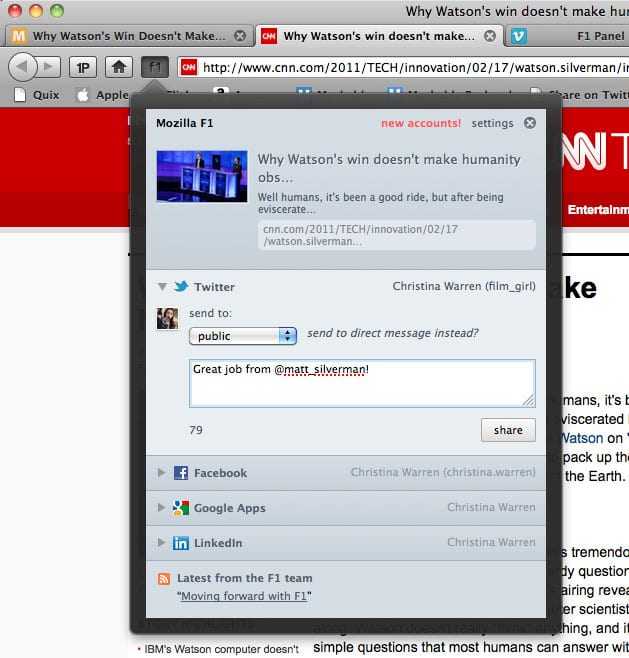Click the browser back arrow
The width and height of the screenshot is (629, 658).
tap(24, 67)
